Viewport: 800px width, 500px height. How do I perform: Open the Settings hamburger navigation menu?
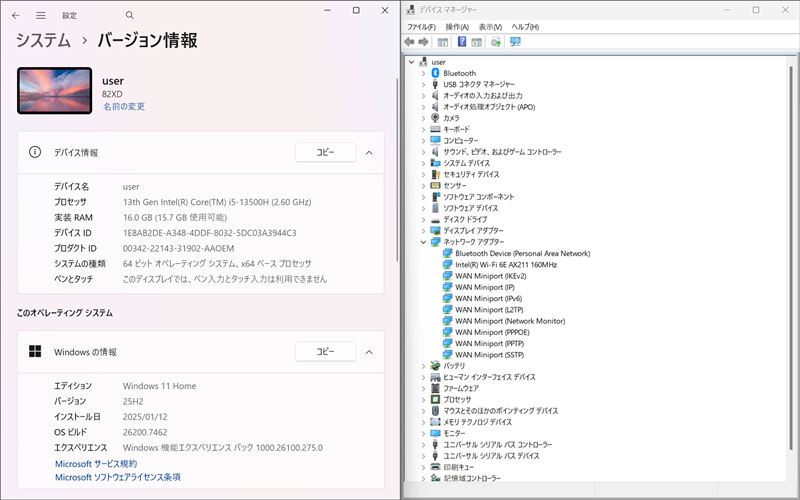pos(41,16)
